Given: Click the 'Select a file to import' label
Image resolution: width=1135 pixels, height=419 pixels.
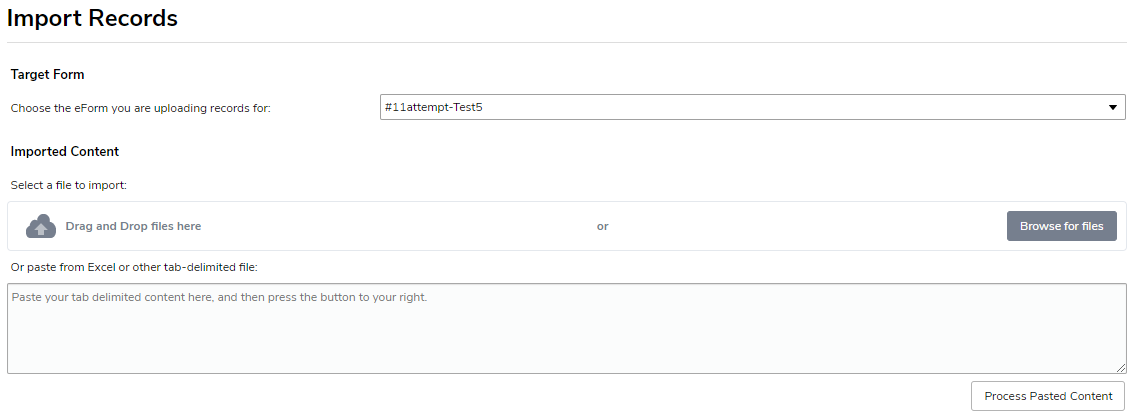Looking at the screenshot, I should point(69,185).
